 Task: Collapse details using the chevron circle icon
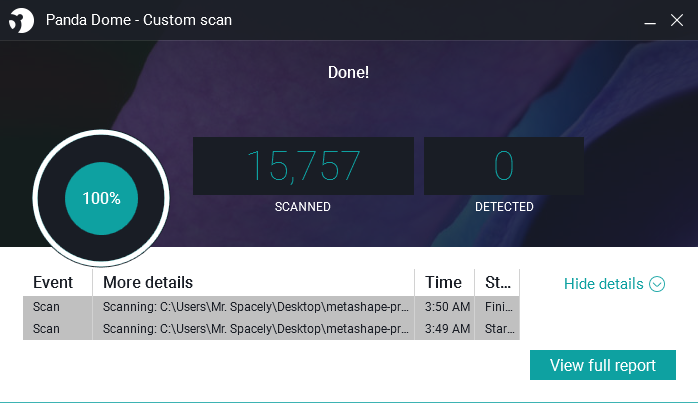click(657, 284)
